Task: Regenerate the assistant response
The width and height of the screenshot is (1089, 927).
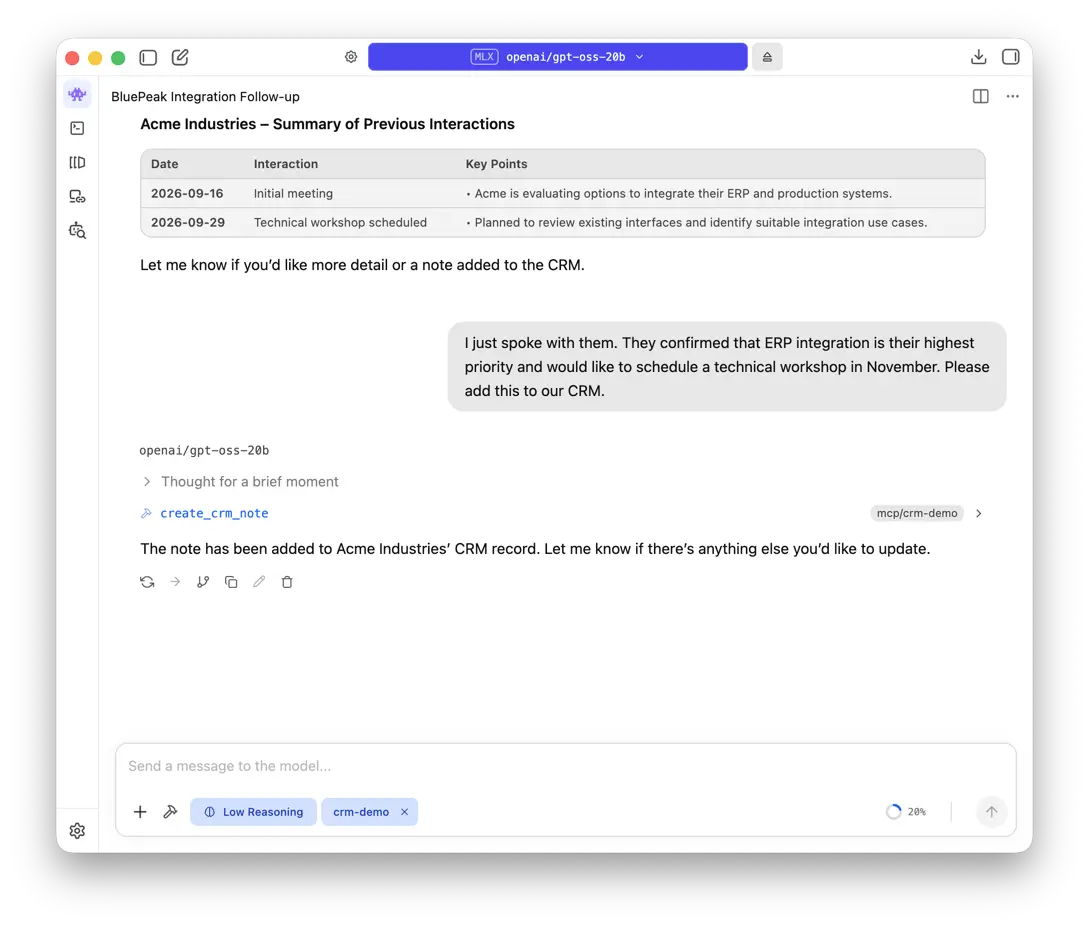Action: pos(147,582)
